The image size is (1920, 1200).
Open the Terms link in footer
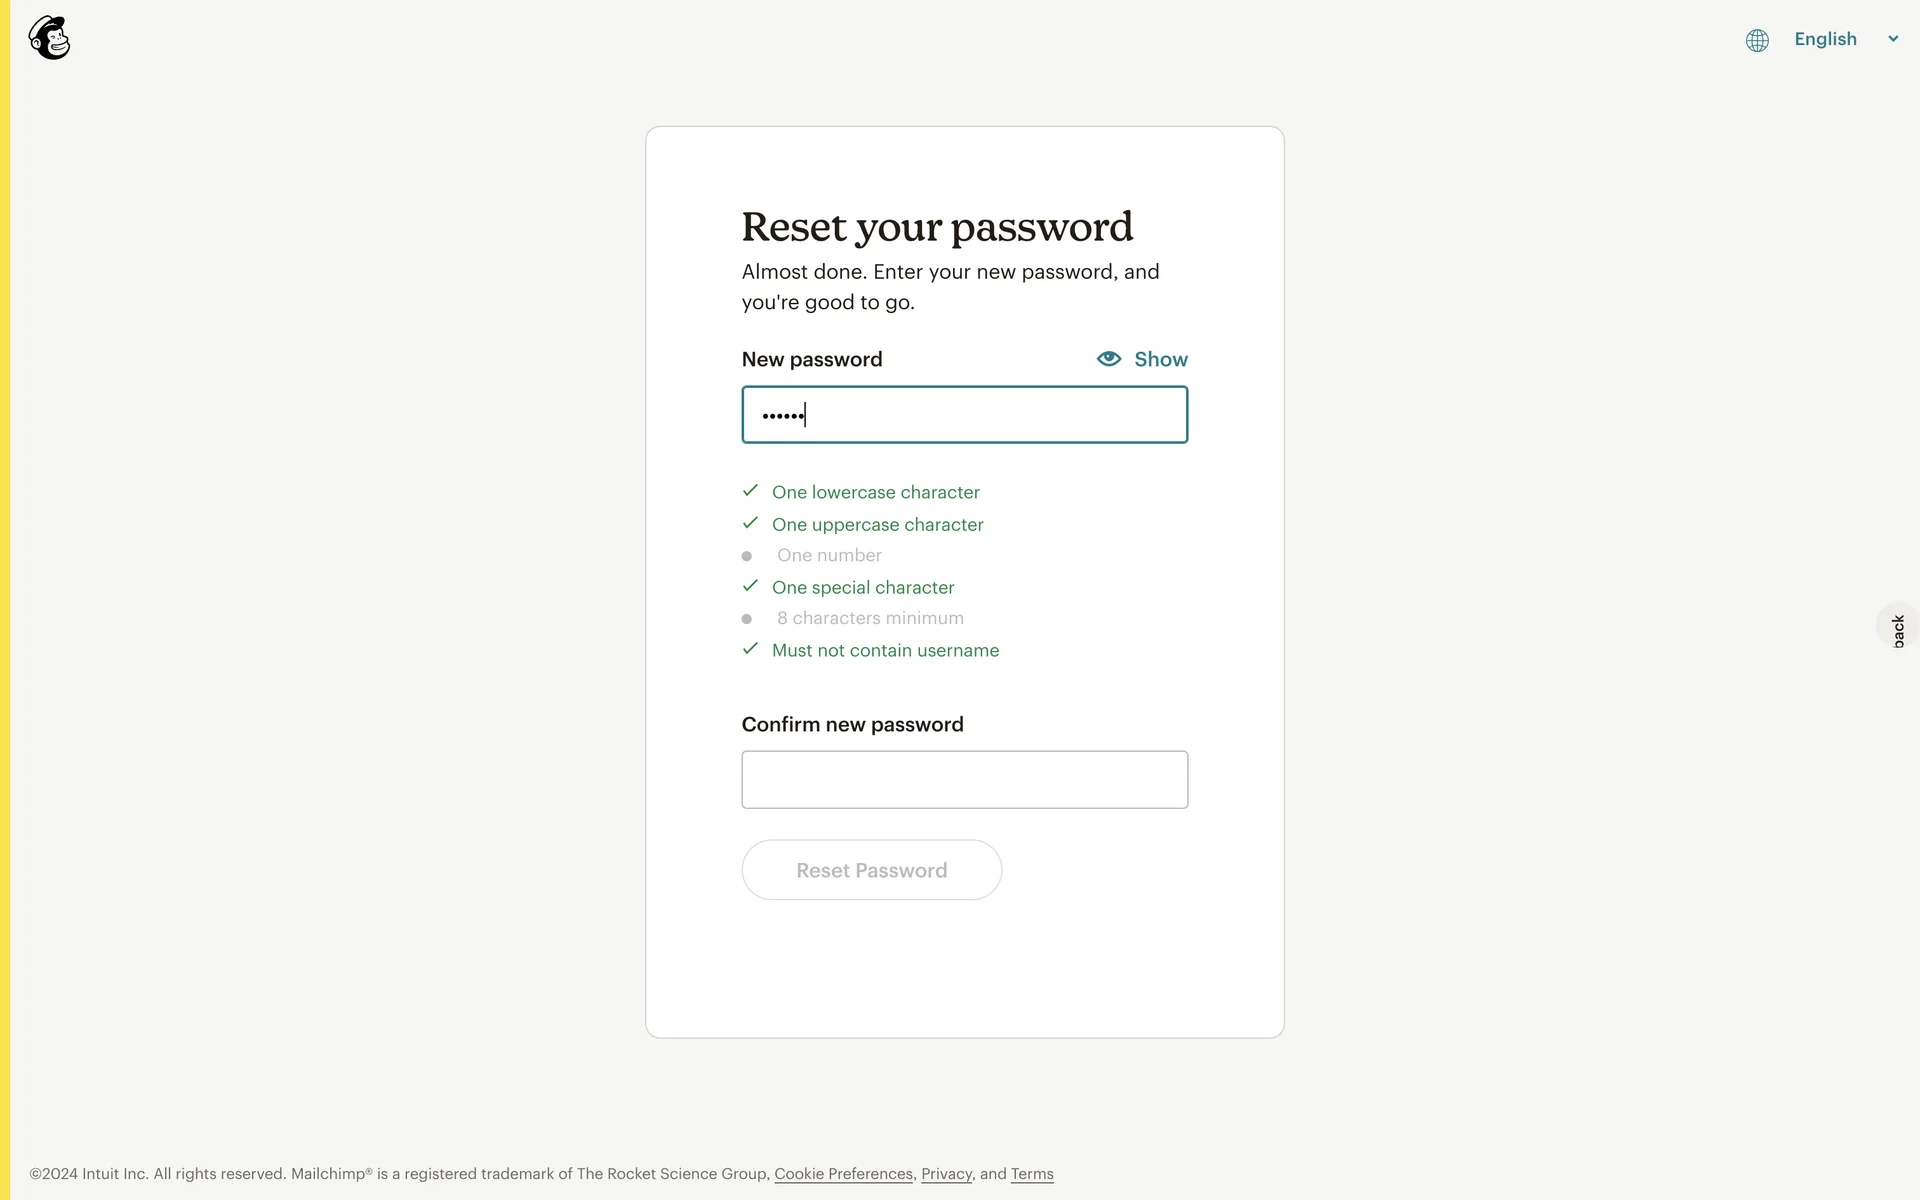(x=1032, y=1174)
